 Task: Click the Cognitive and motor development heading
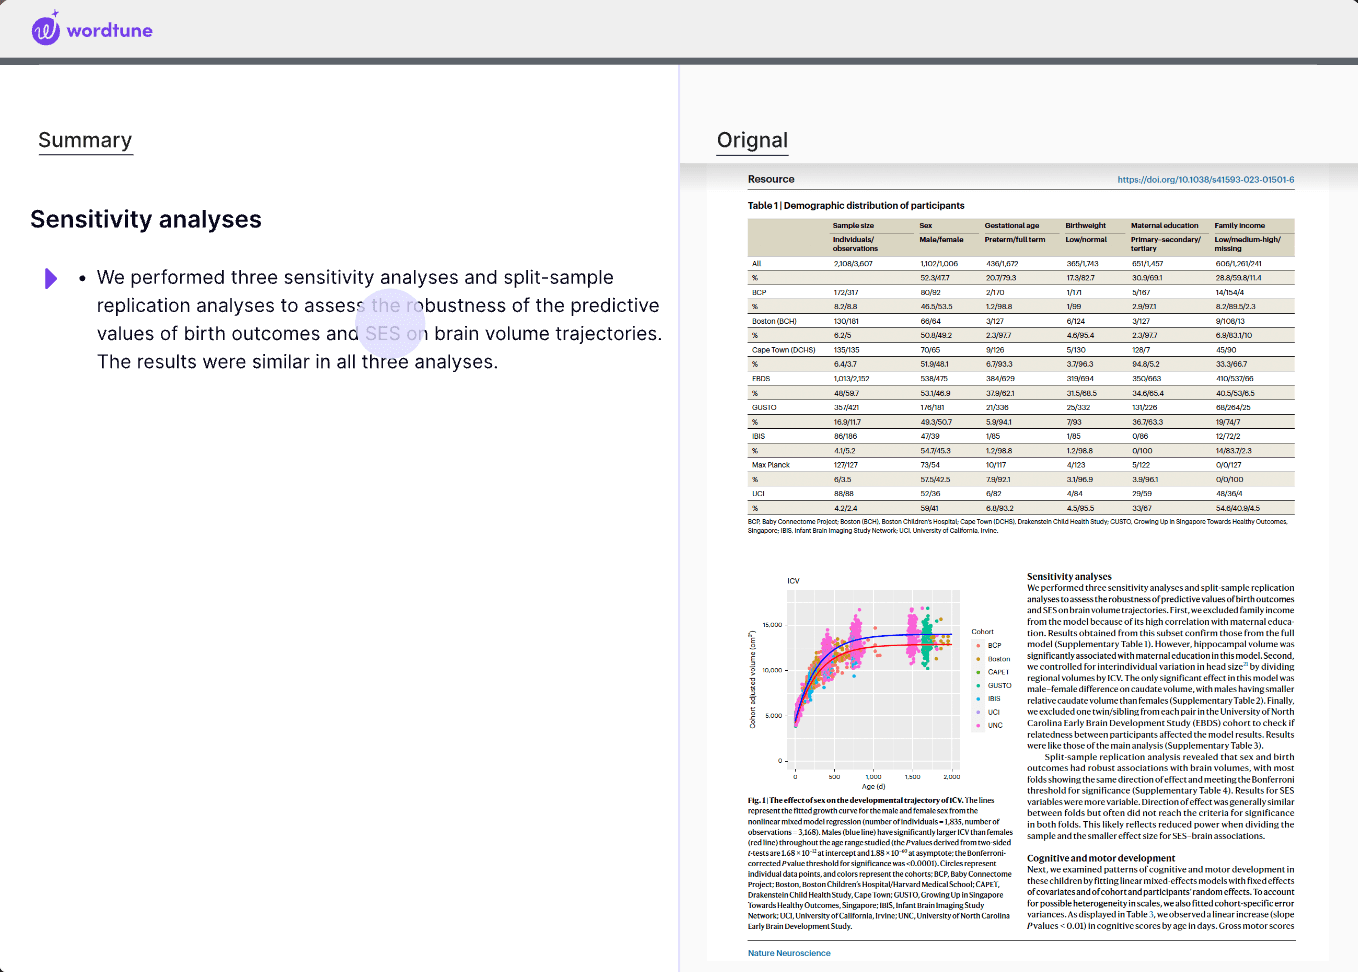[x=1101, y=858]
